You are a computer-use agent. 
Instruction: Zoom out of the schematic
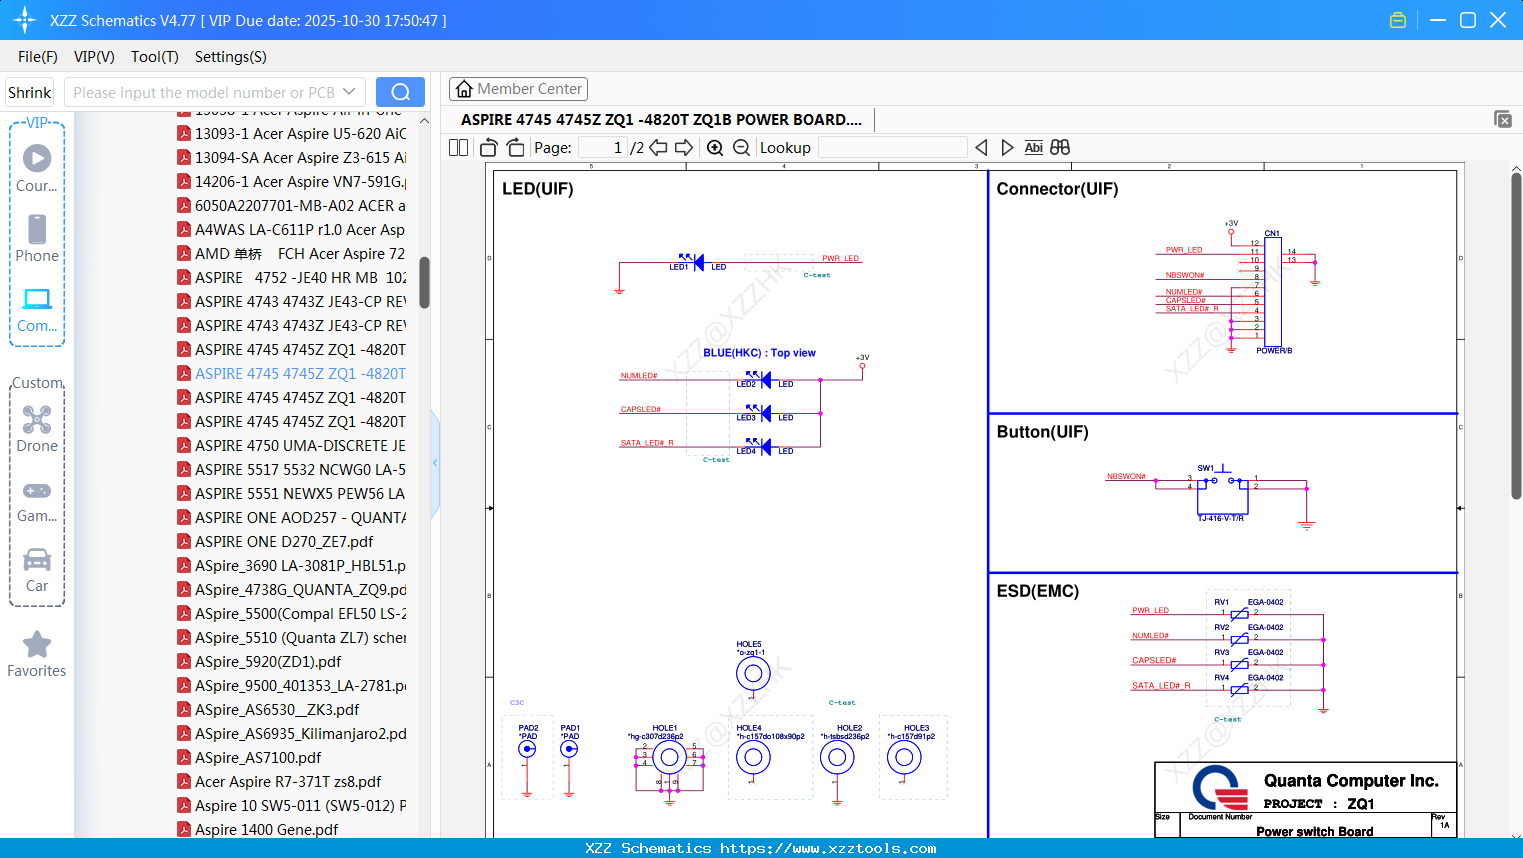[x=741, y=148]
